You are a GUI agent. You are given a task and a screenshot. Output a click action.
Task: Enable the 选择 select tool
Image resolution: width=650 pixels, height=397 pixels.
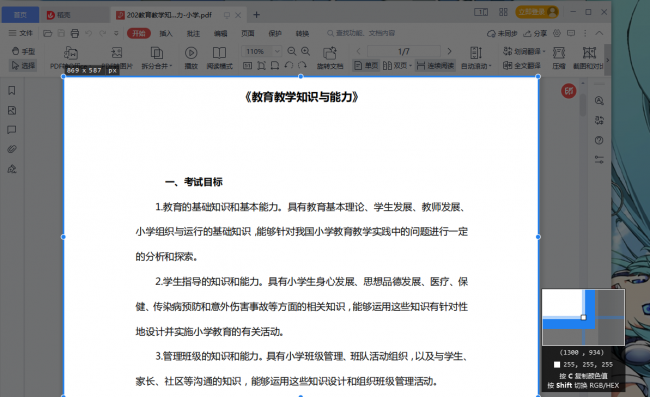[x=23, y=65]
